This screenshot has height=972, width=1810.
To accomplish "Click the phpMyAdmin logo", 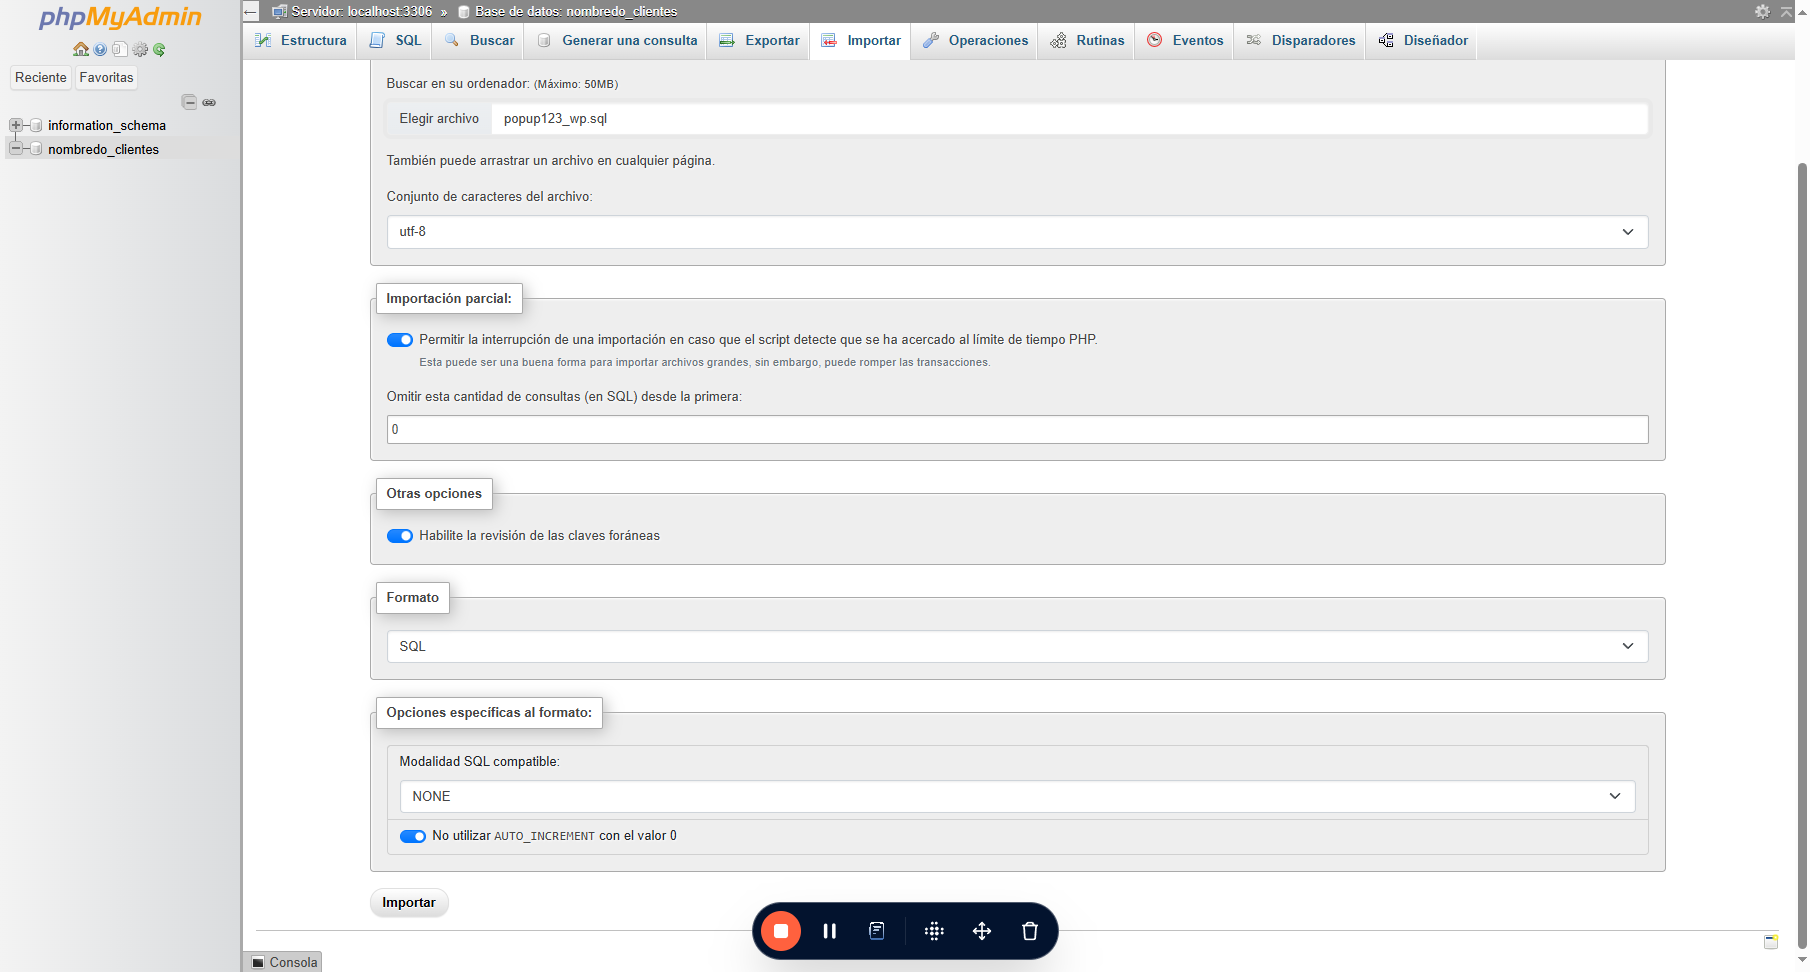I will 120,17.
